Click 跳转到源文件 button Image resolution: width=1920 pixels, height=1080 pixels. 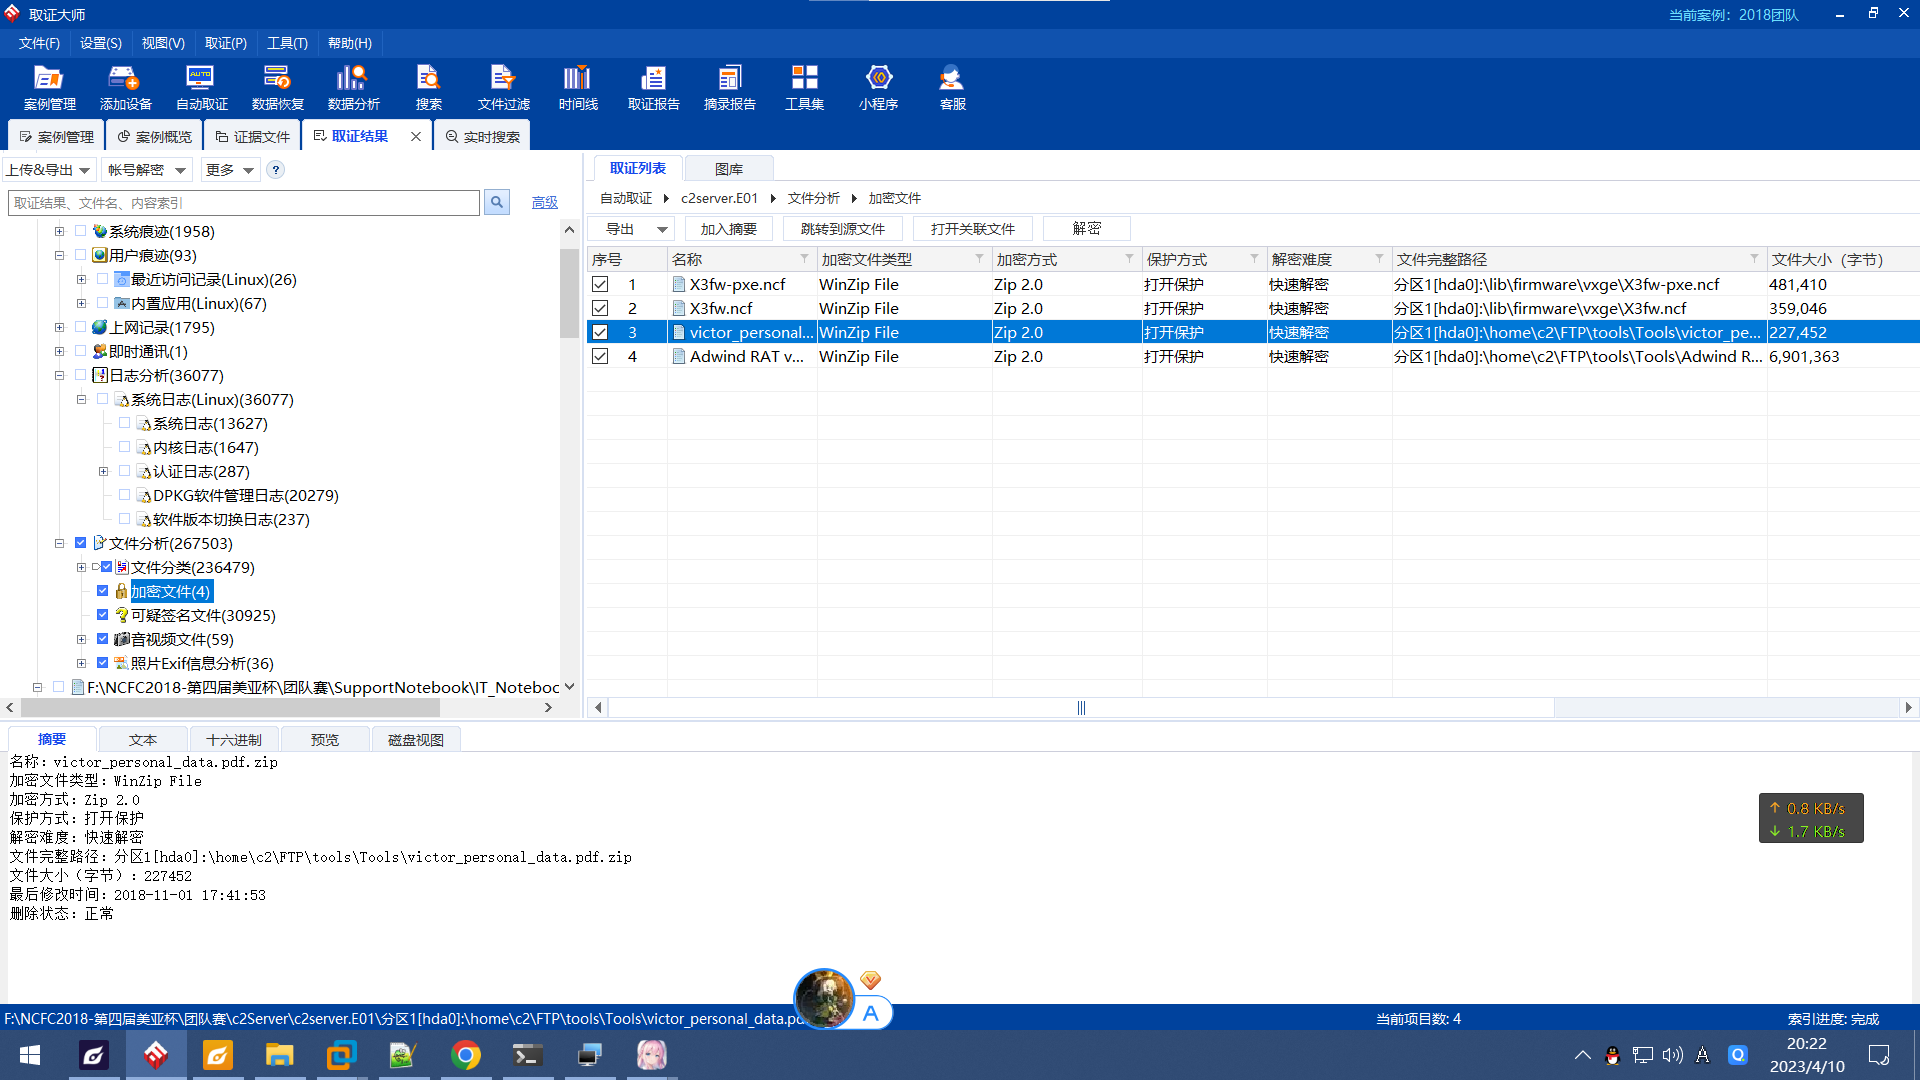pyautogui.click(x=843, y=229)
